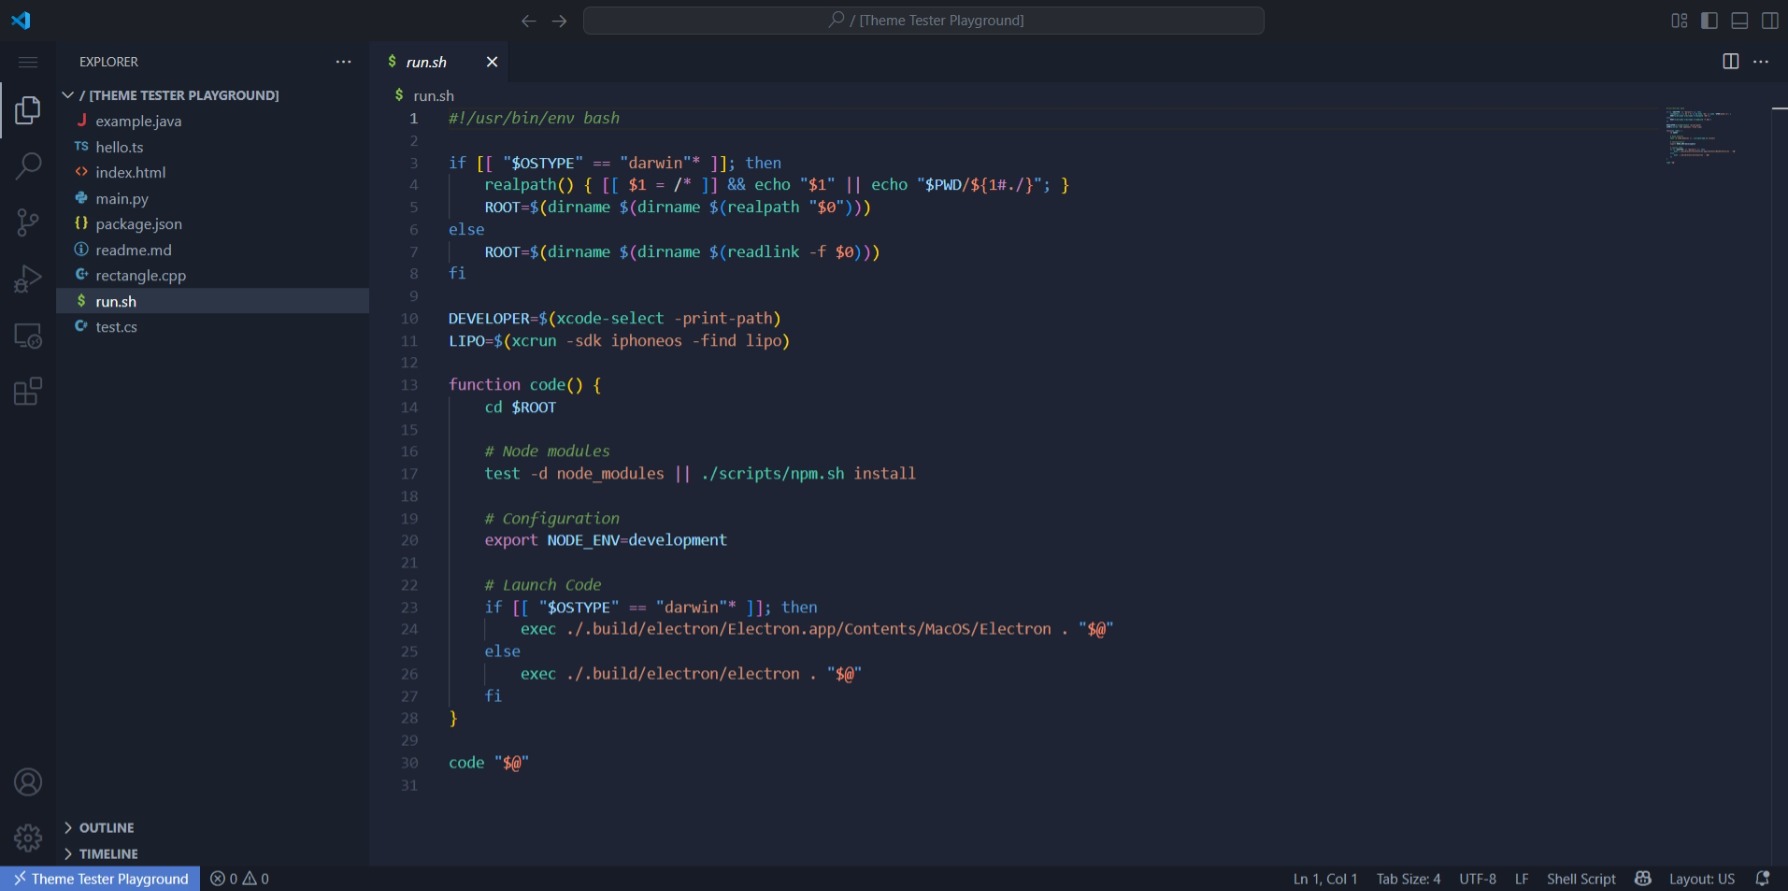Open the Run and Debug view
The width and height of the screenshot is (1788, 891).
point(28,279)
